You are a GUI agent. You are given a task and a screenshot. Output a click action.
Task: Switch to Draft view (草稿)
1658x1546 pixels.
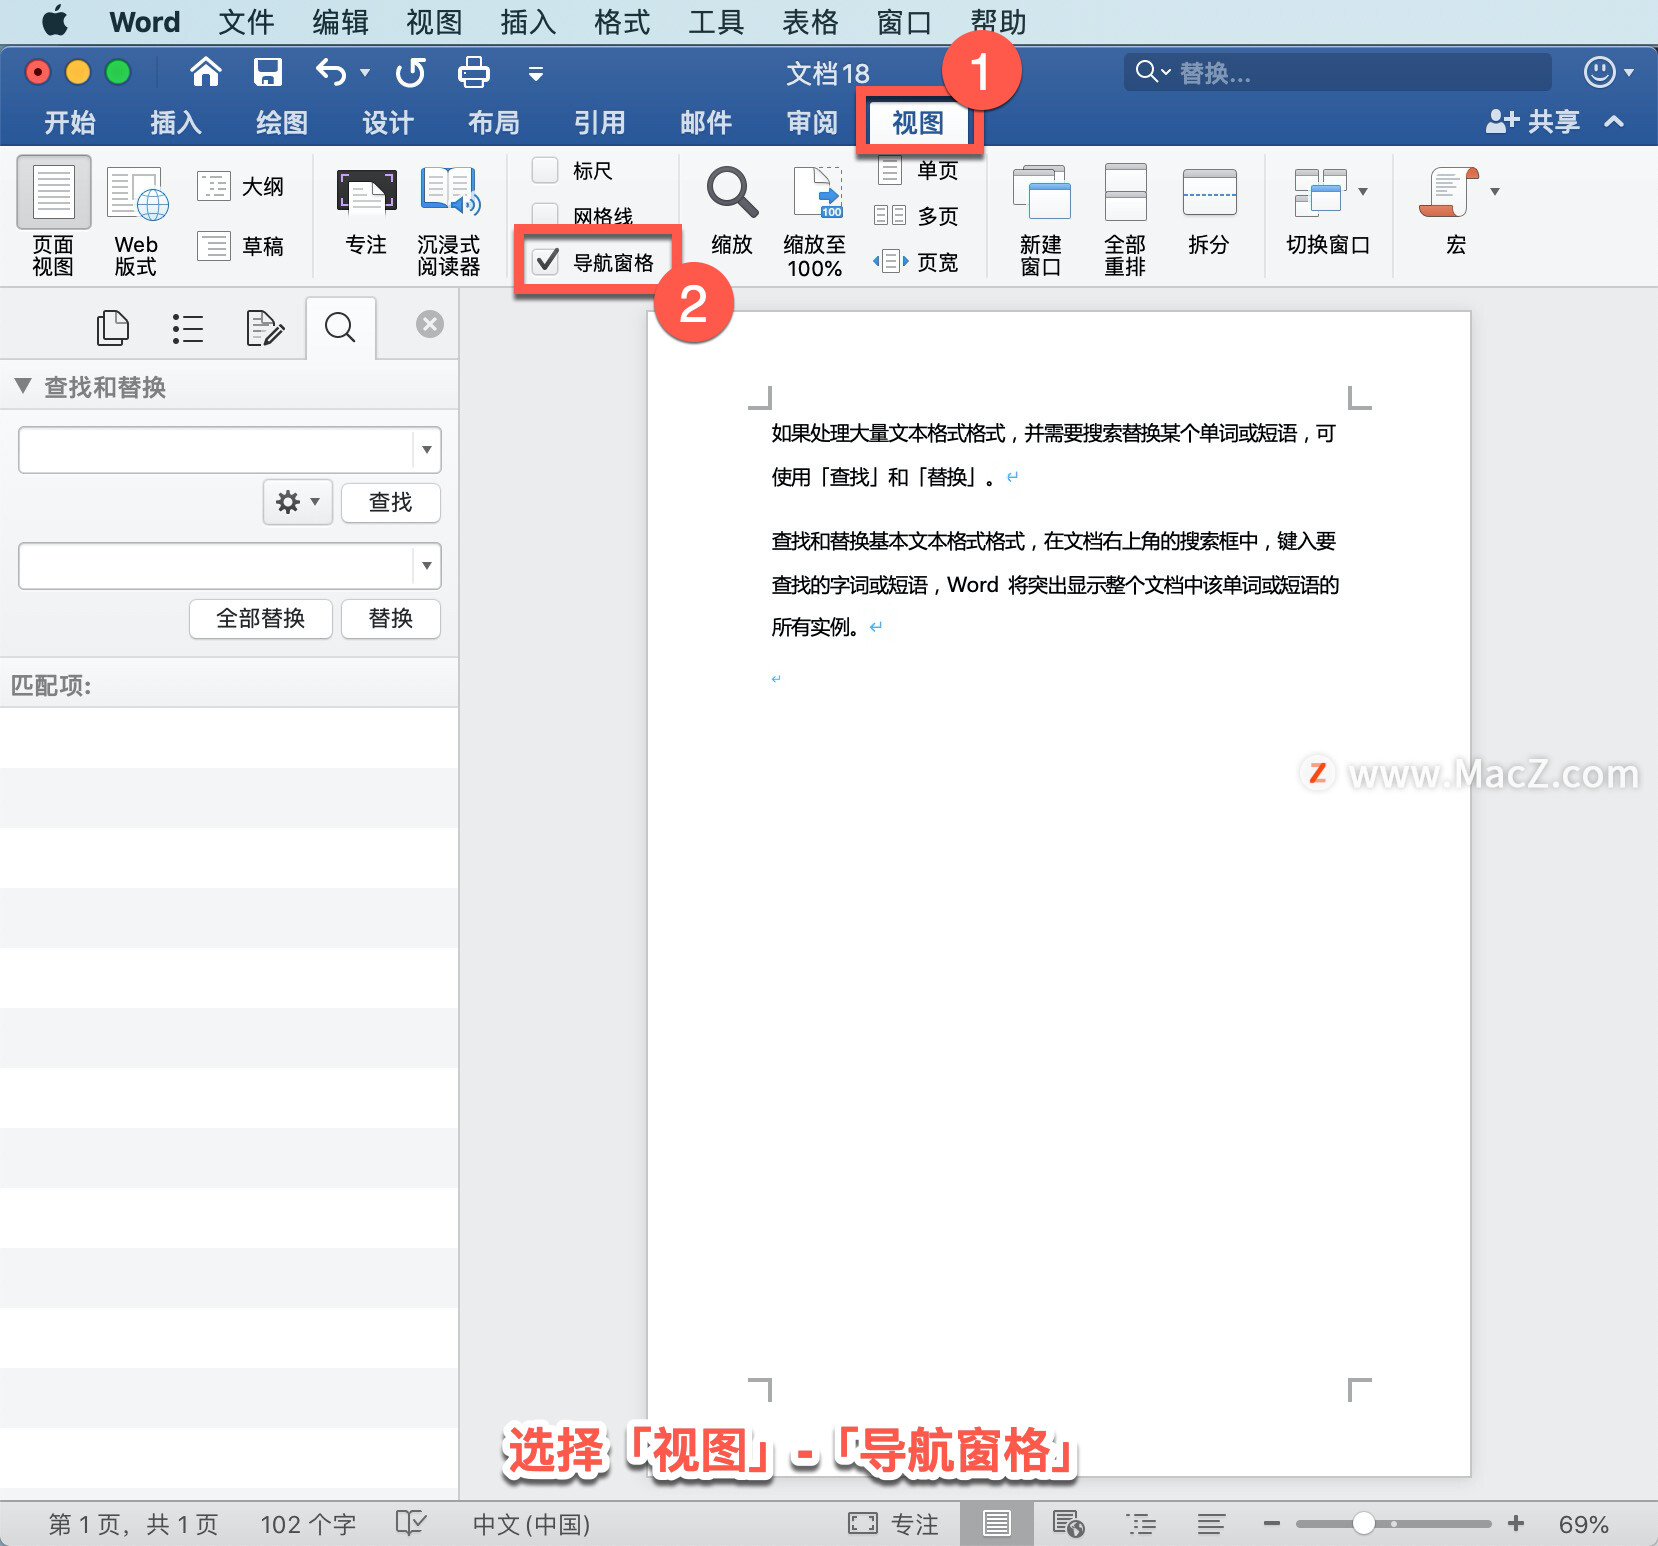click(241, 245)
